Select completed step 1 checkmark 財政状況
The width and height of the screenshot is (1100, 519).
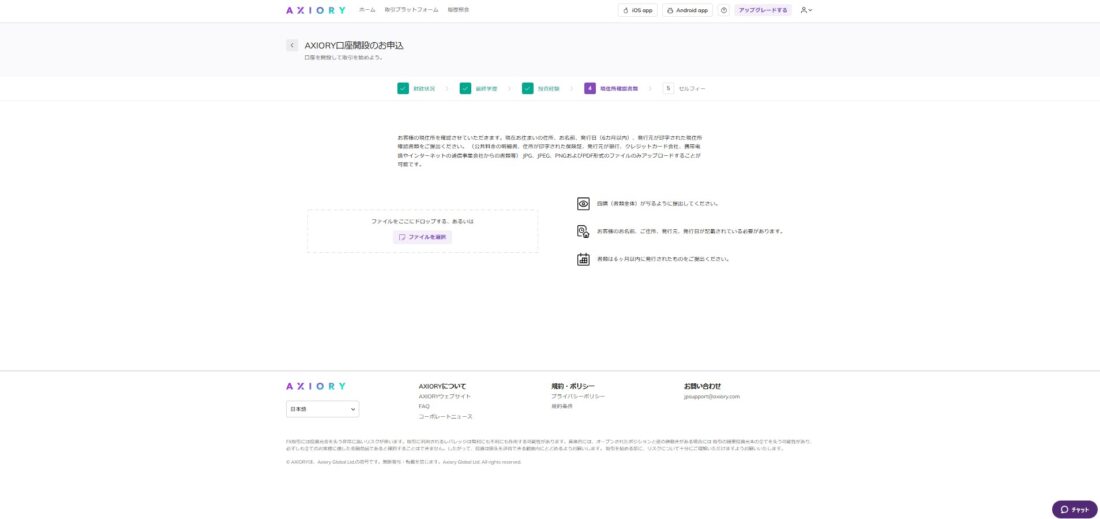pos(403,88)
